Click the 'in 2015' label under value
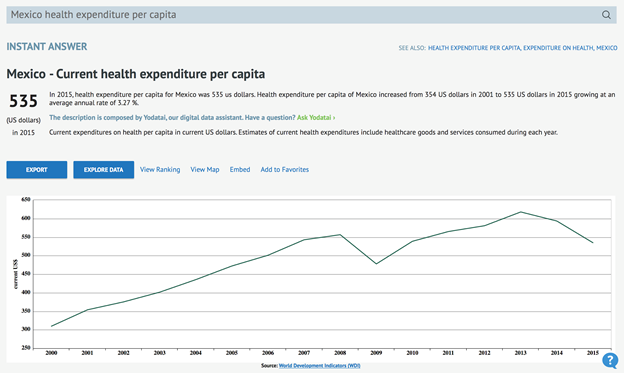Viewport: 624px width, 373px height. (x=23, y=133)
